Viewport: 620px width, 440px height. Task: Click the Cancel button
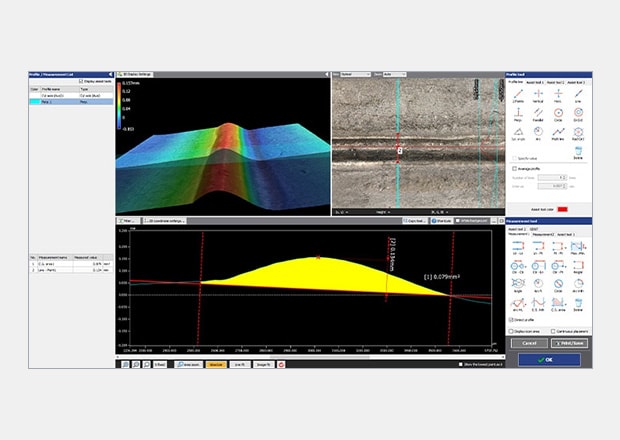click(527, 342)
